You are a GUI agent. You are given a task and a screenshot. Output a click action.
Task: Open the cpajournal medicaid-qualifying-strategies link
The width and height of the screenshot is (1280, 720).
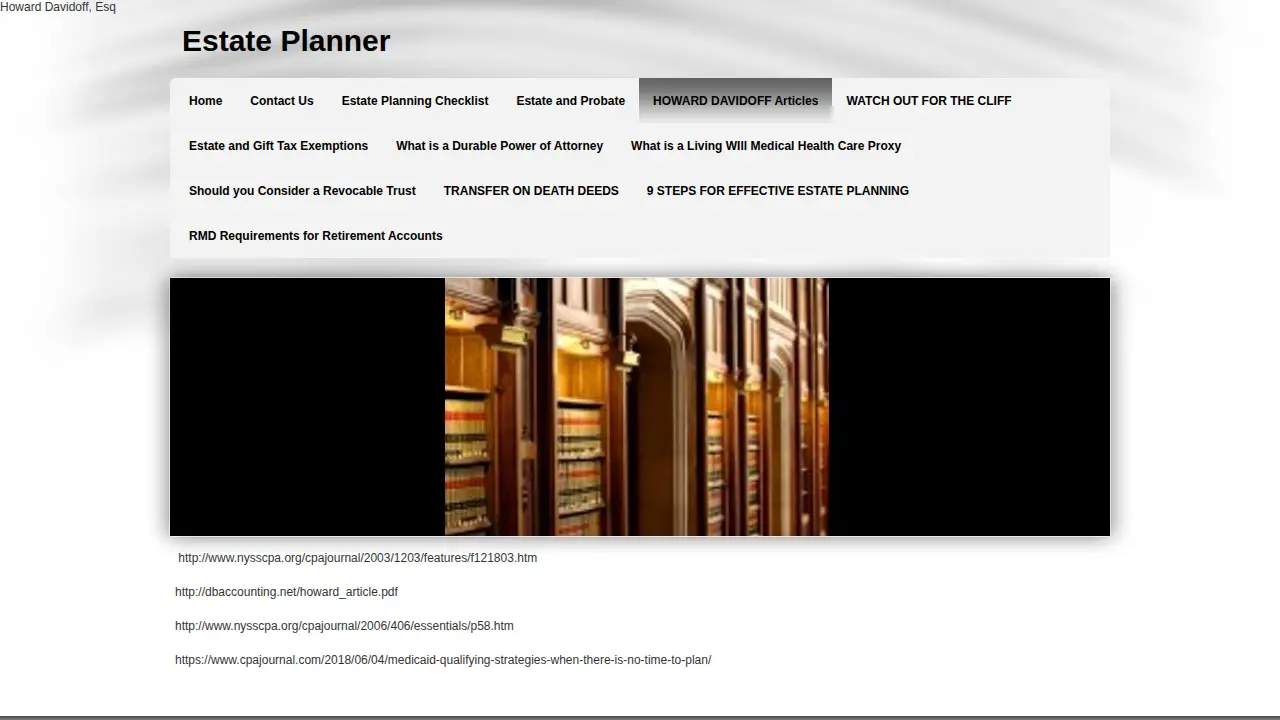coord(443,660)
